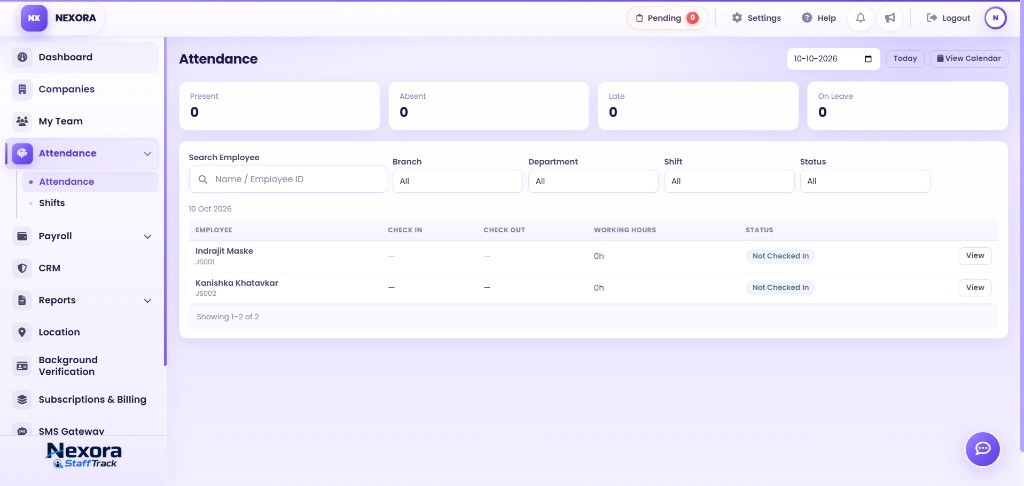Click the WORKING HOURS column header

(x=625, y=230)
